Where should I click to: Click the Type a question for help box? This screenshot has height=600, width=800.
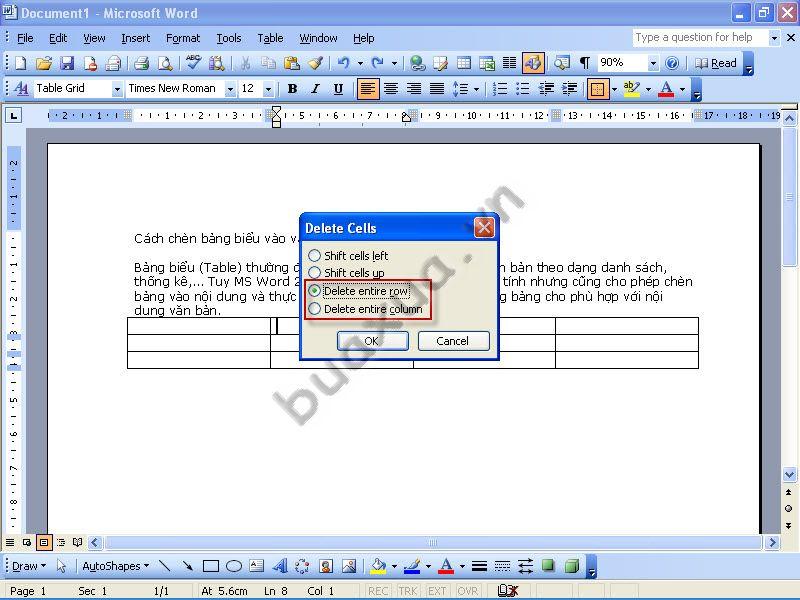700,37
